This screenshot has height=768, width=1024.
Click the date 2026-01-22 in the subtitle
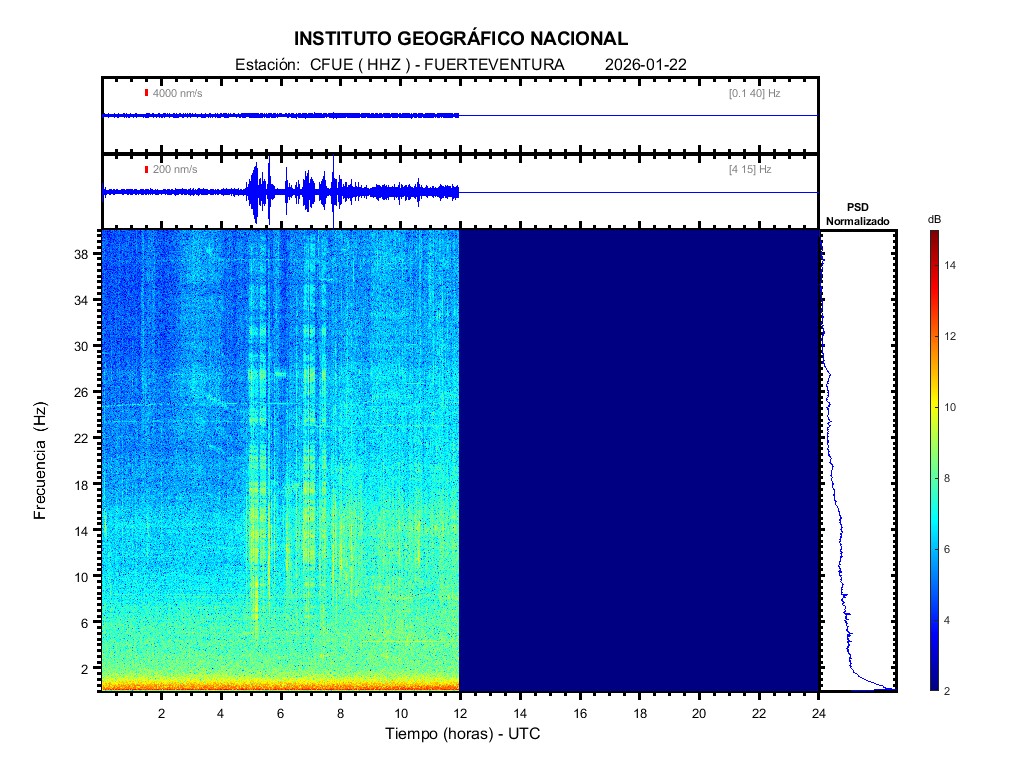(x=646, y=65)
